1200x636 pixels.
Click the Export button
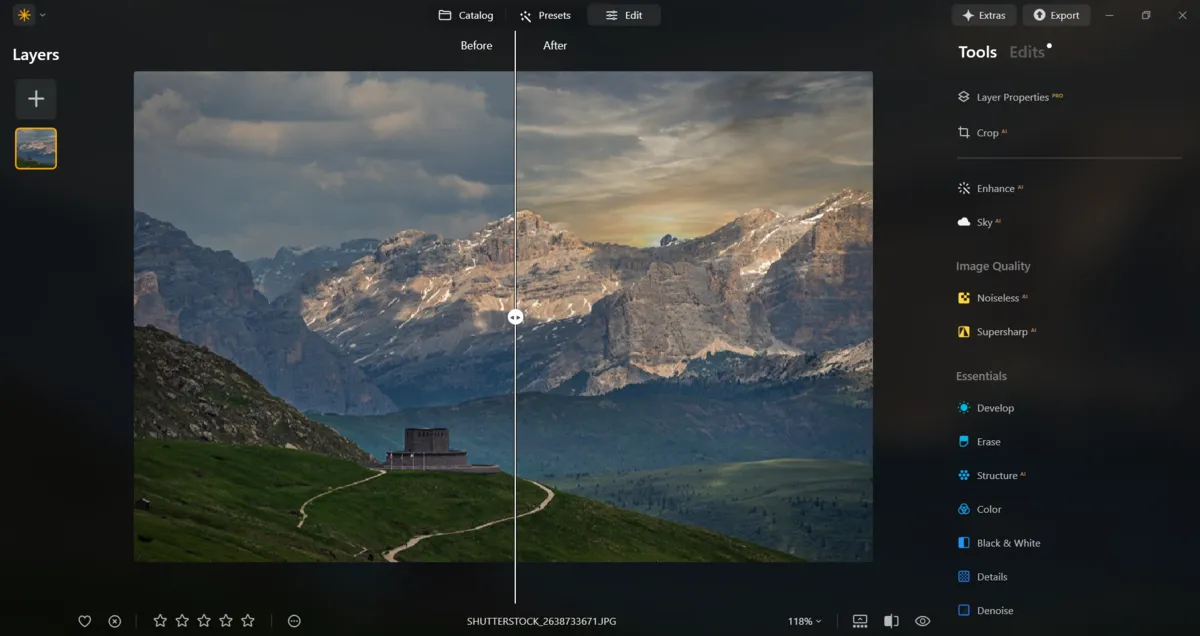pyautogui.click(x=1056, y=15)
